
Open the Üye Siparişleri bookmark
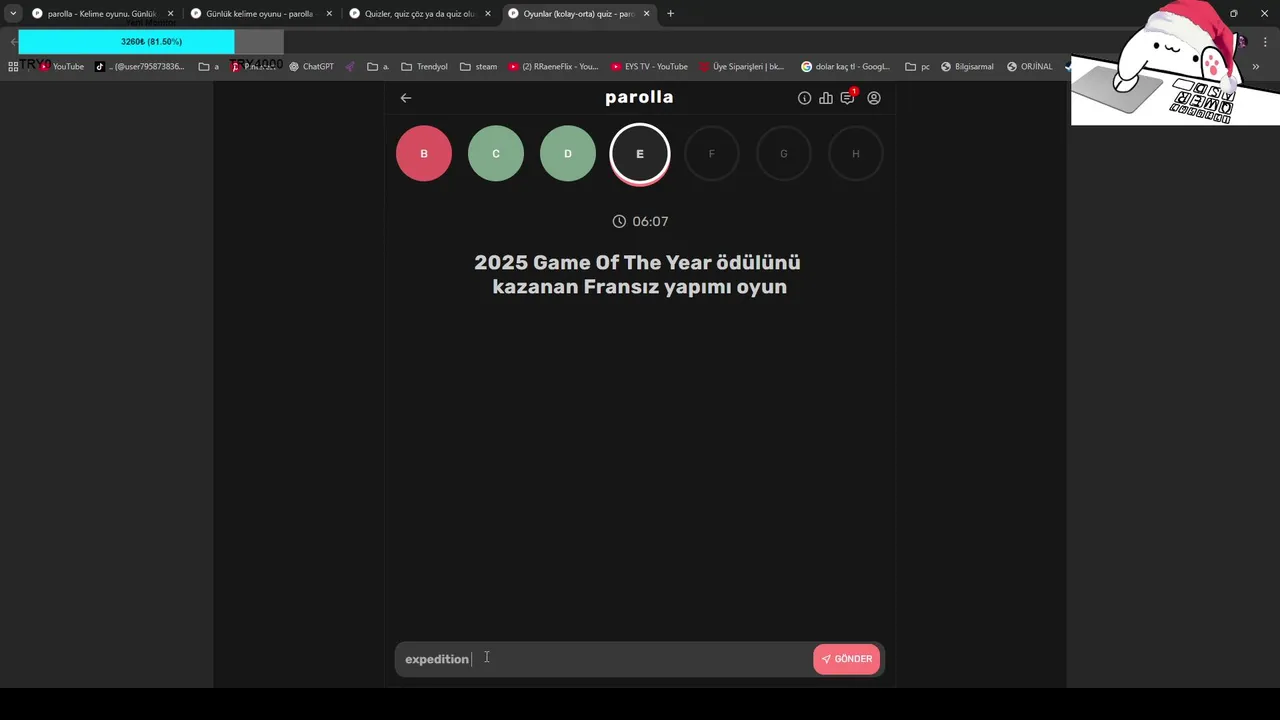742,66
